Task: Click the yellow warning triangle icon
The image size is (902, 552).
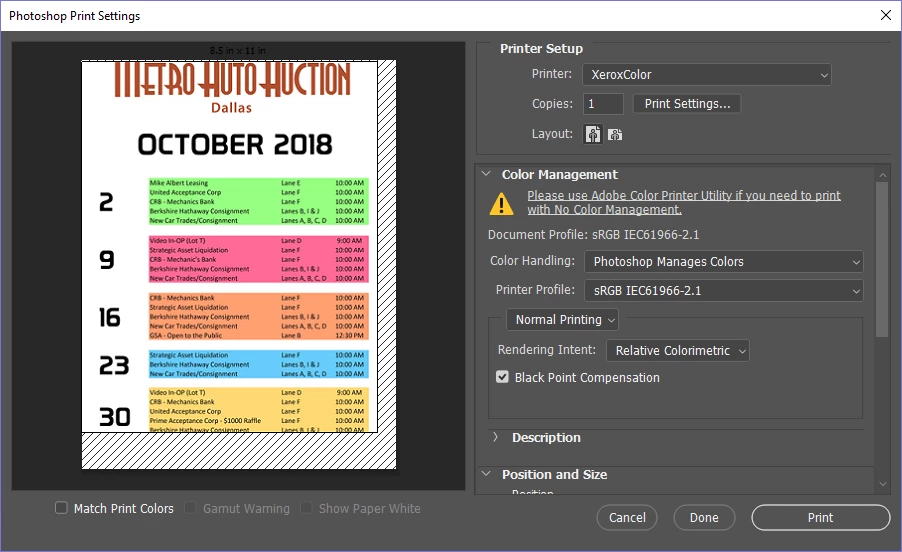Action: click(x=501, y=204)
